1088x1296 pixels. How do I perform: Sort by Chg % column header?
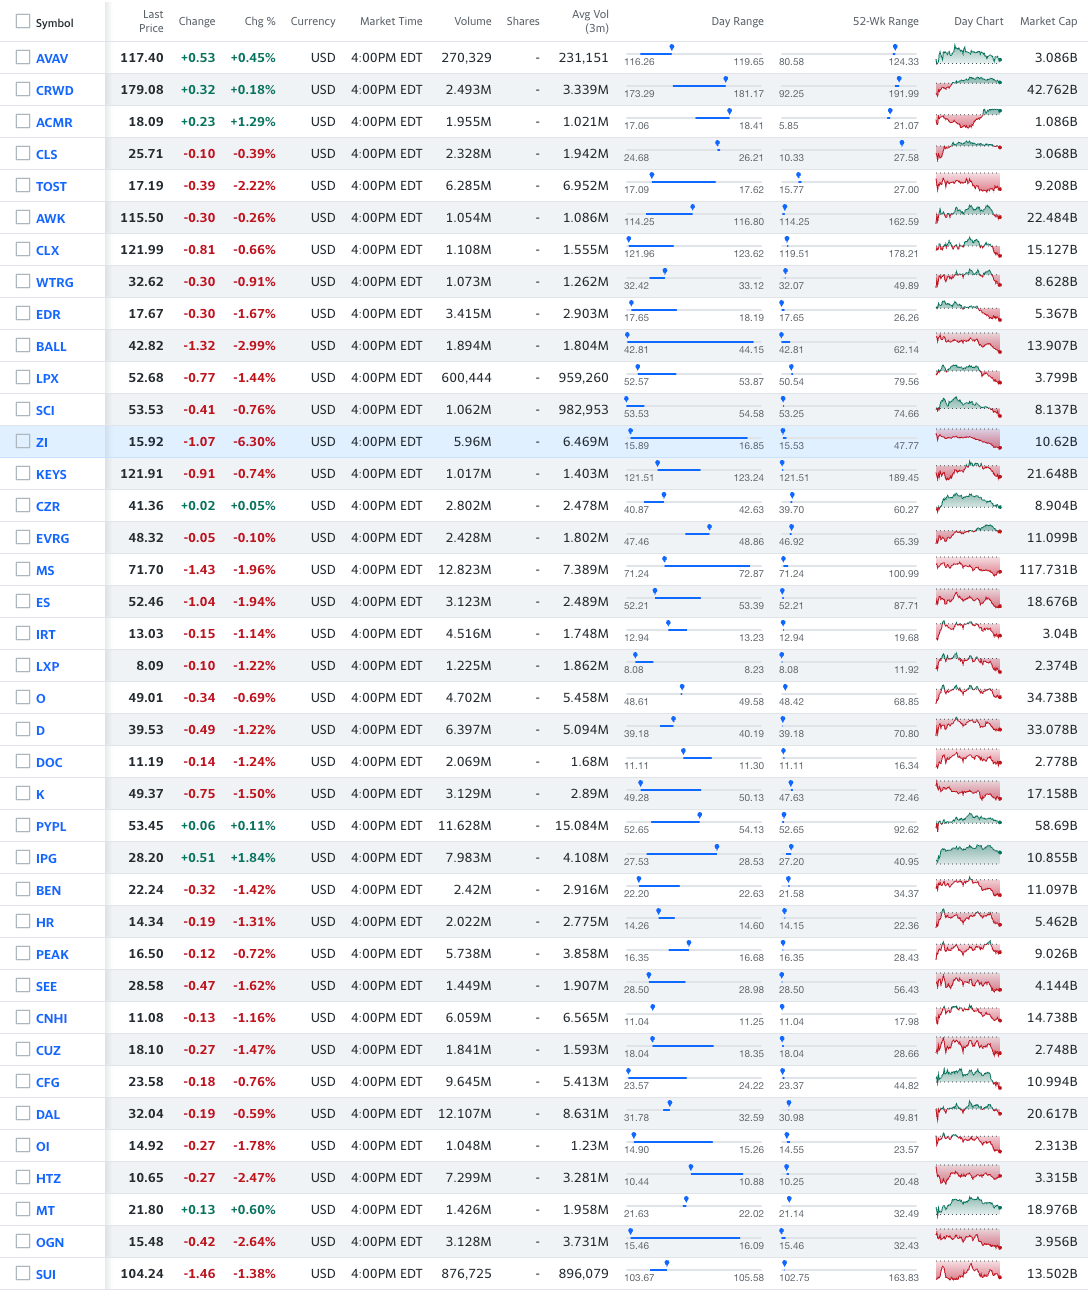260,21
